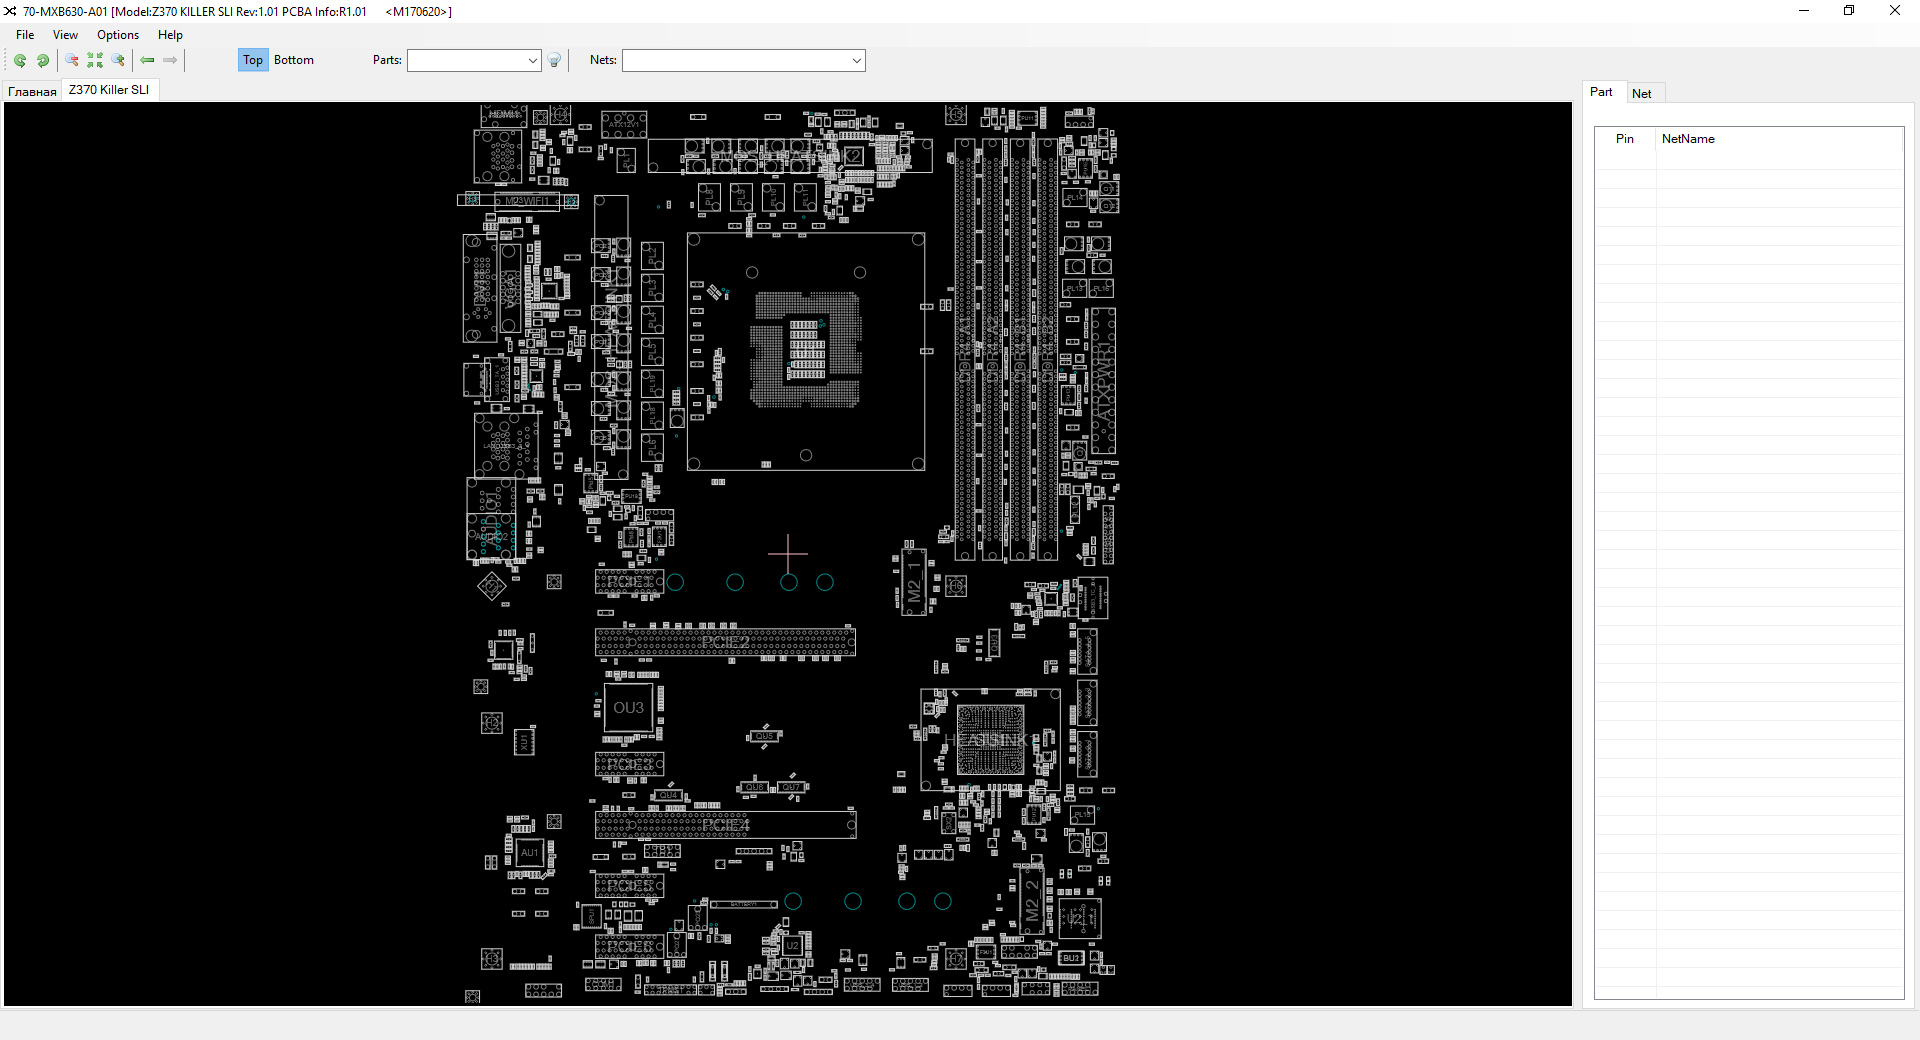This screenshot has height=1040, width=1920.
Task: Click the rotate counter-clockwise icon
Action: pyautogui.click(x=20, y=61)
